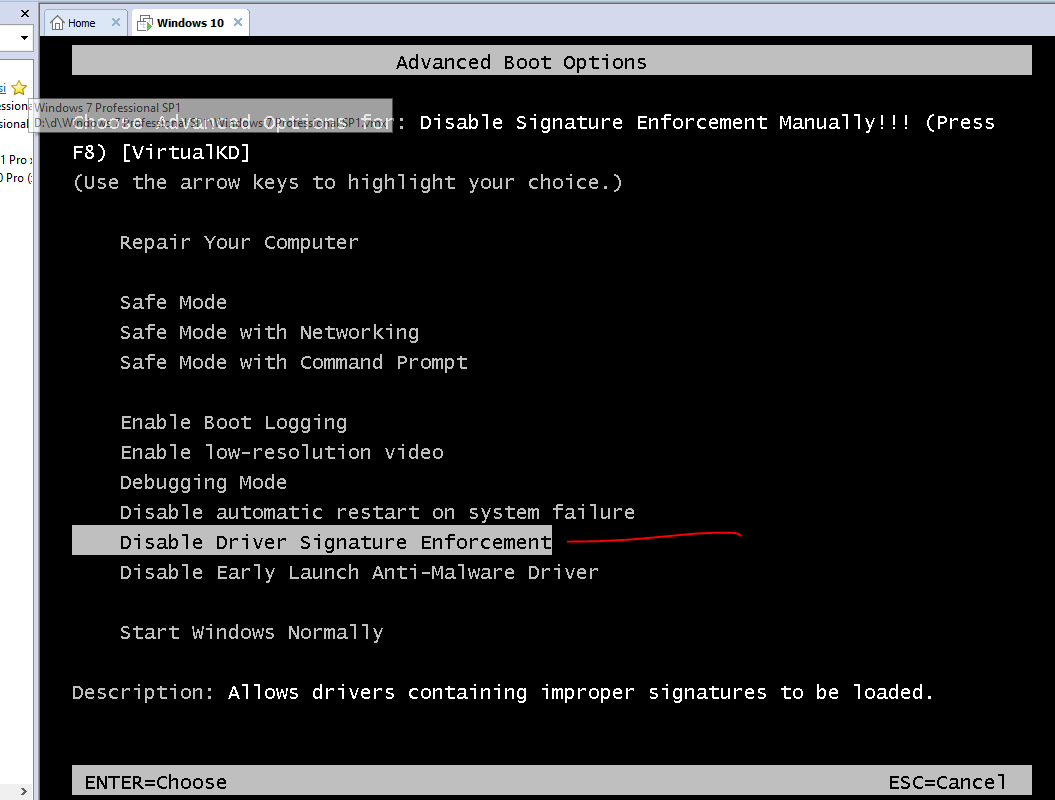Click the yellow favorite star in library

(18, 88)
